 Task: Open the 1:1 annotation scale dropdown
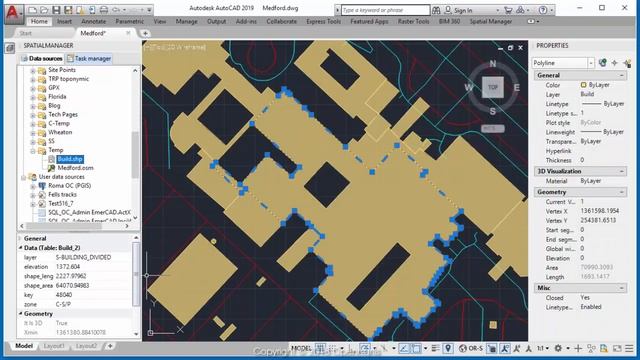click(x=542, y=348)
